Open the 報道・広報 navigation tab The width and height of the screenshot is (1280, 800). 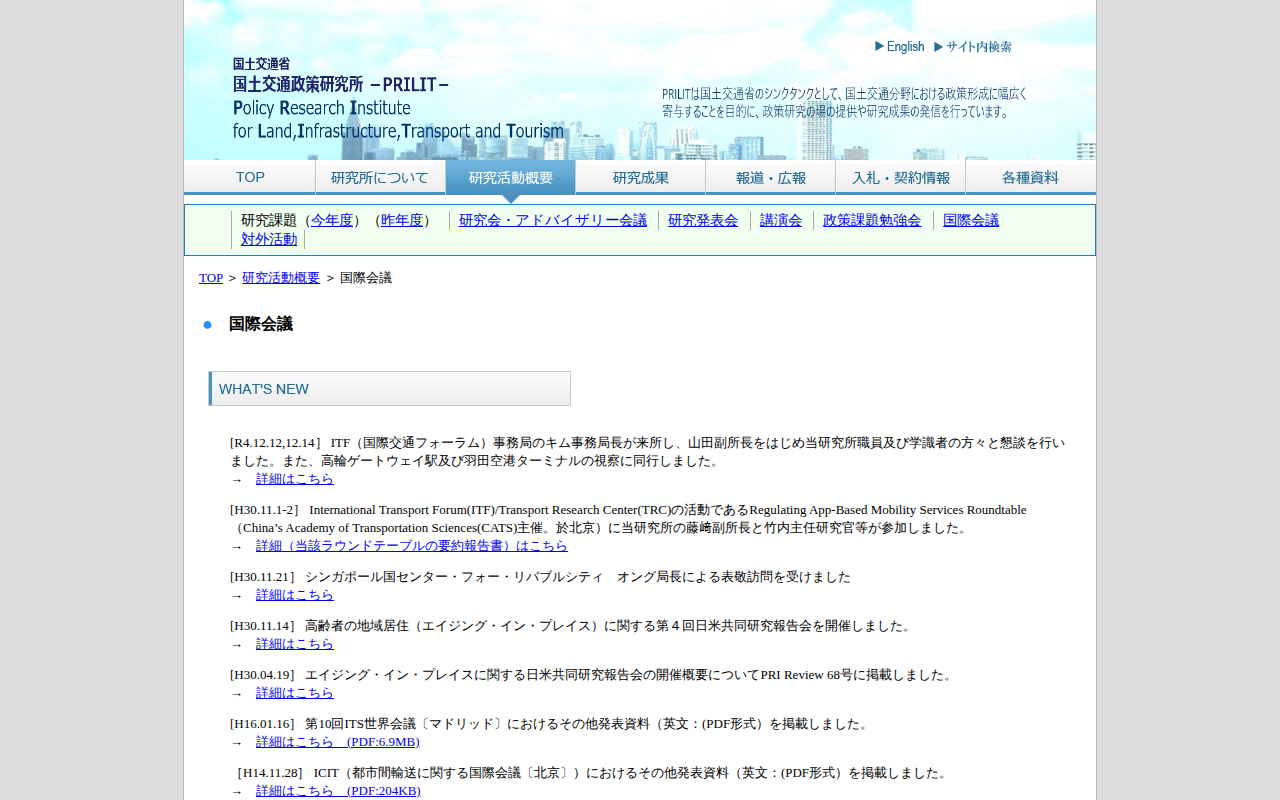coord(770,177)
